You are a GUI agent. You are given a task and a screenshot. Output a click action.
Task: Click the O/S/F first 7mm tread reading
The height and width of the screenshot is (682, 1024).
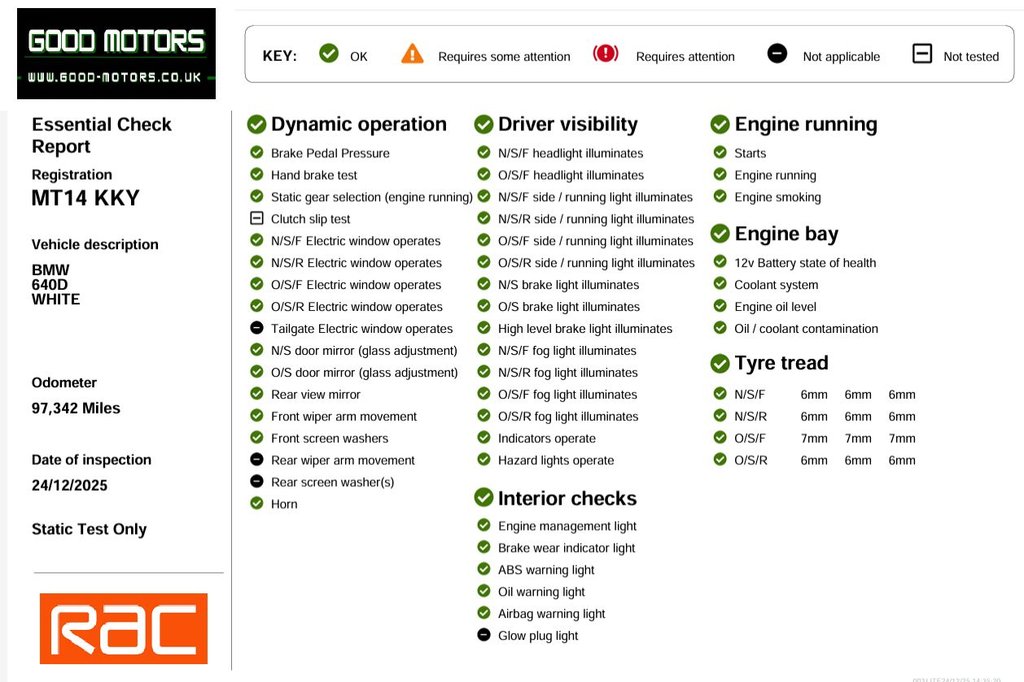point(814,438)
